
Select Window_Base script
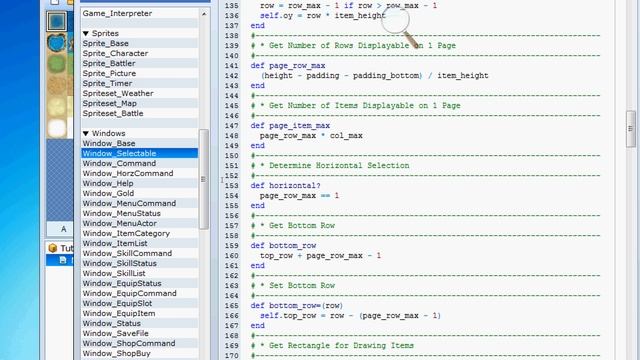(x=140, y=143)
